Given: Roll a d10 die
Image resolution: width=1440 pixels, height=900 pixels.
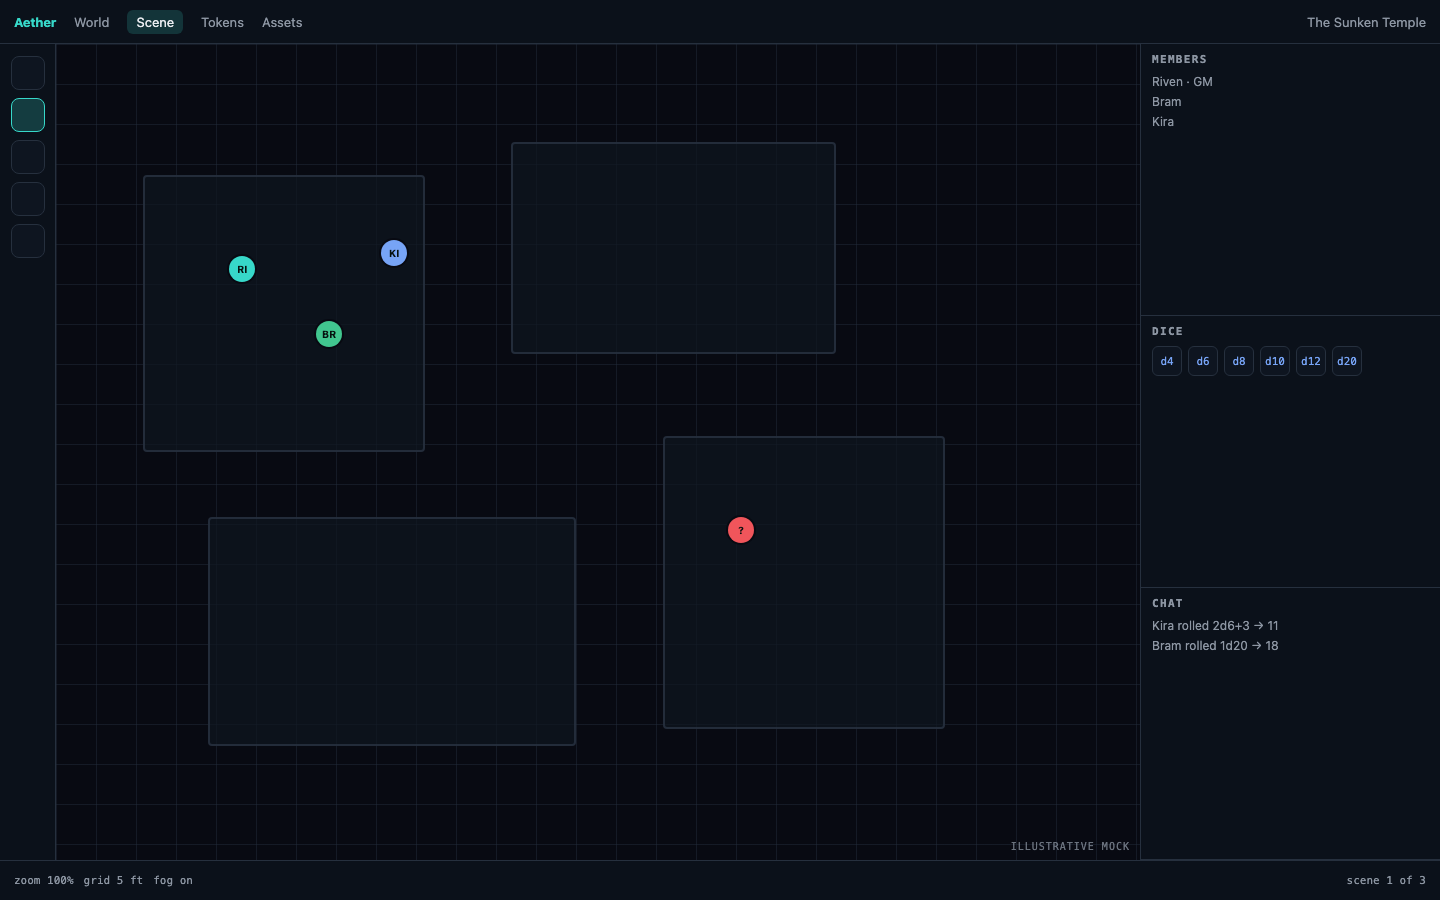Looking at the screenshot, I should 1275,361.
